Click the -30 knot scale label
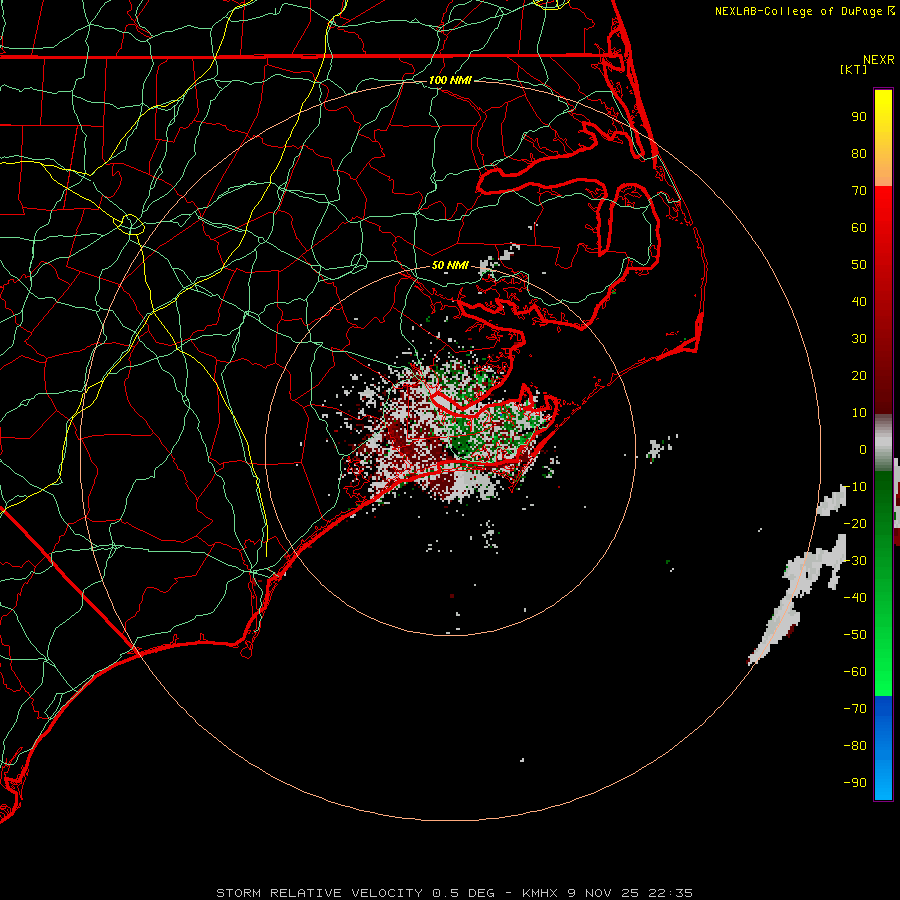The image size is (900, 900). [x=855, y=561]
